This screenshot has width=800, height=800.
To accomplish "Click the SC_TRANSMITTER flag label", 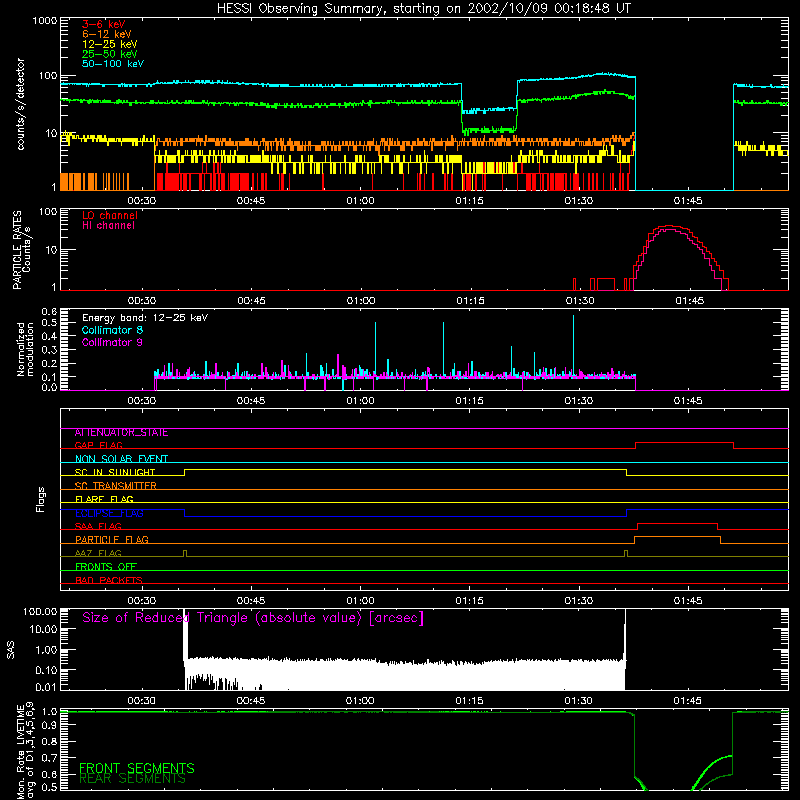I will point(116,486).
